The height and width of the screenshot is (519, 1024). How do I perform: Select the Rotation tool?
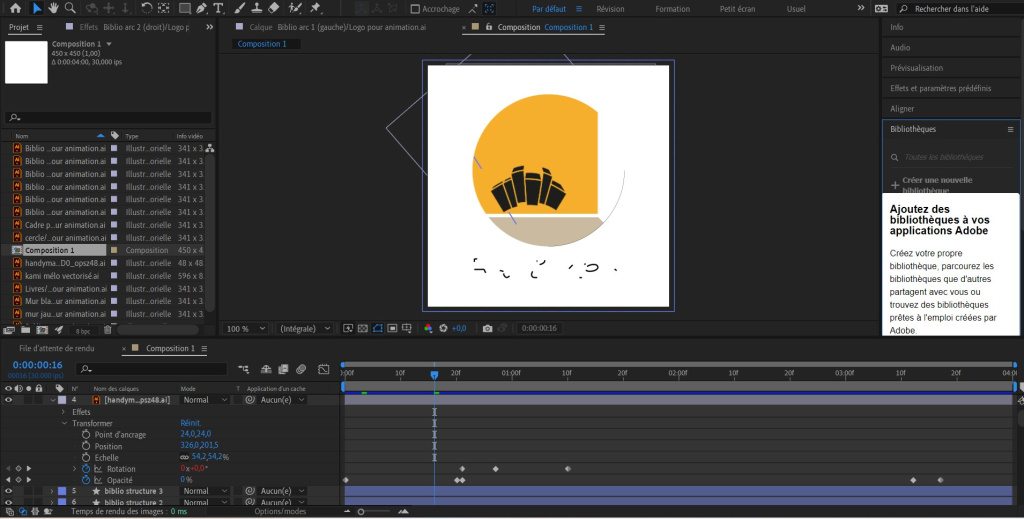coord(147,8)
